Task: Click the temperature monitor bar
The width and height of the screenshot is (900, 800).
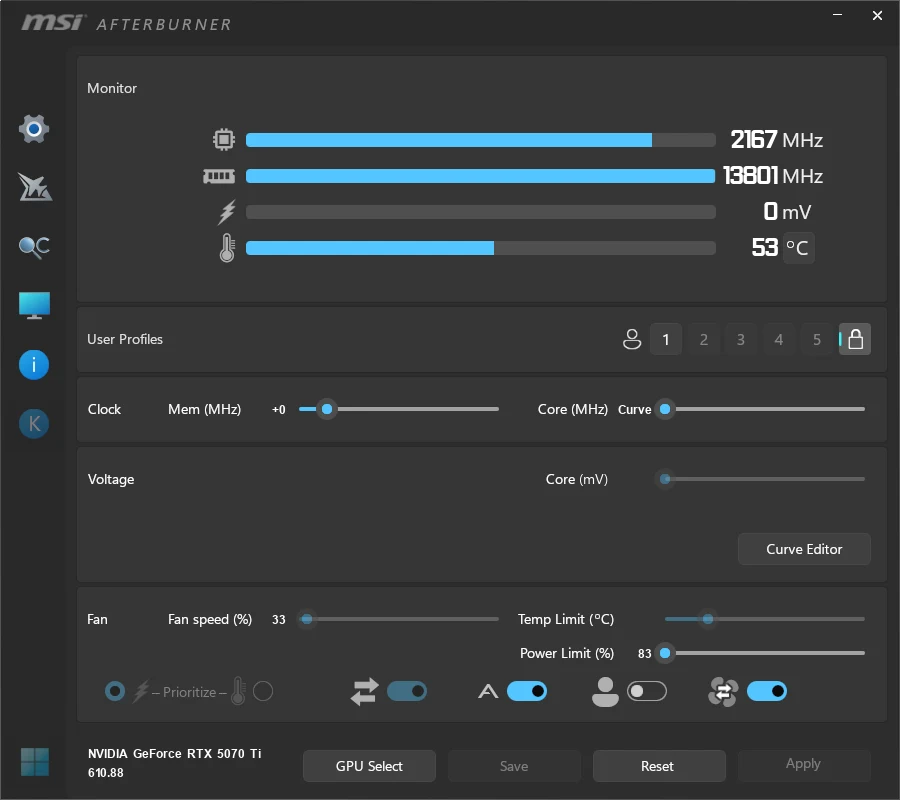Action: coord(481,248)
